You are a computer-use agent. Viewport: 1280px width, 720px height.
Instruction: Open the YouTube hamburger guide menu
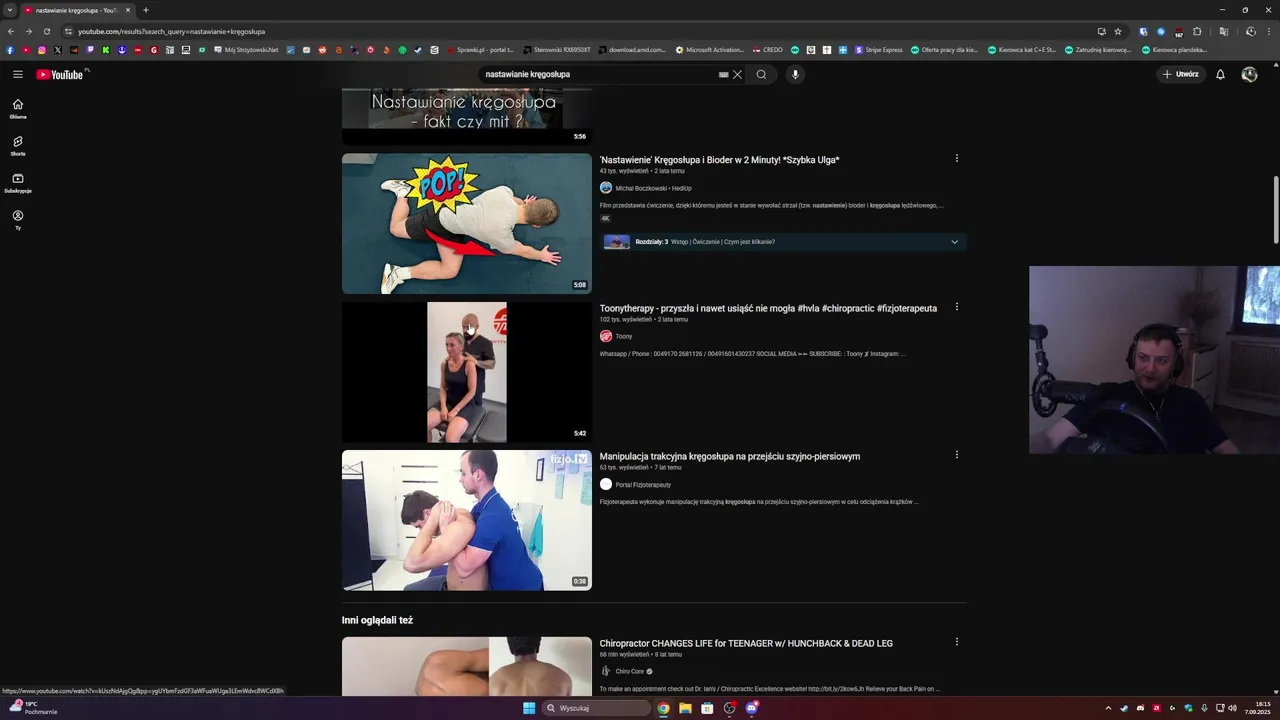click(18, 74)
